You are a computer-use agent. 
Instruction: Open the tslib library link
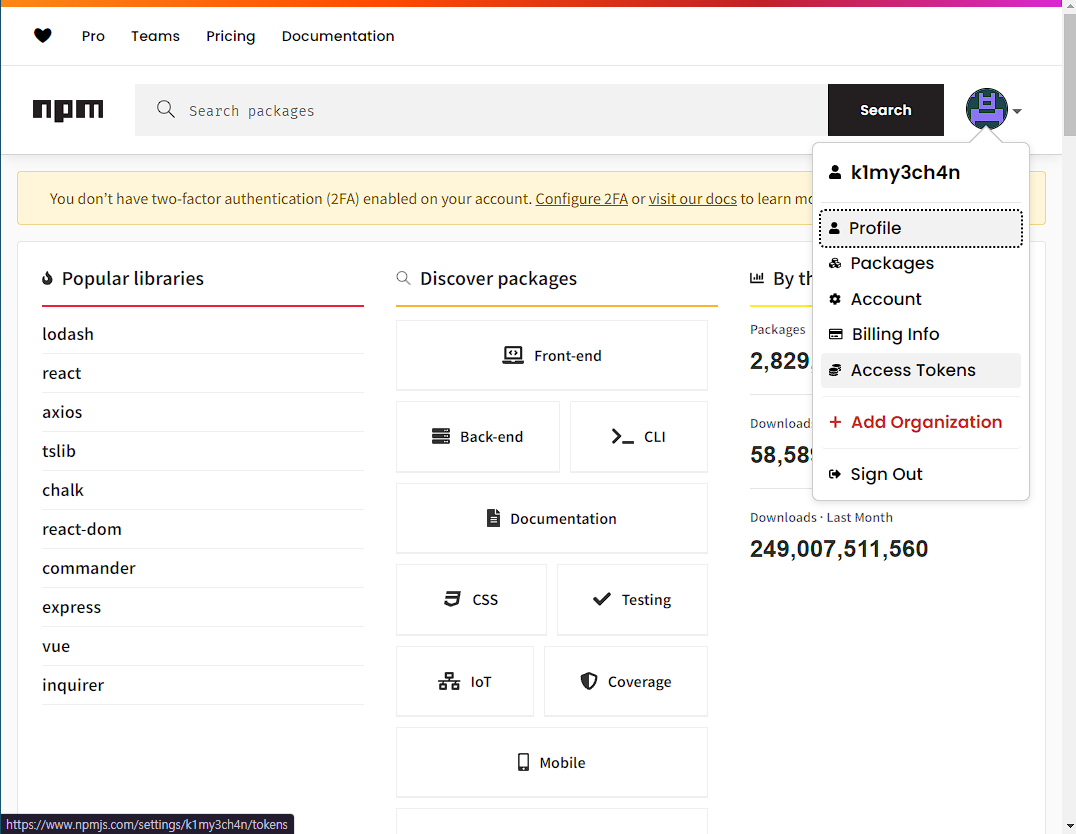tap(59, 452)
